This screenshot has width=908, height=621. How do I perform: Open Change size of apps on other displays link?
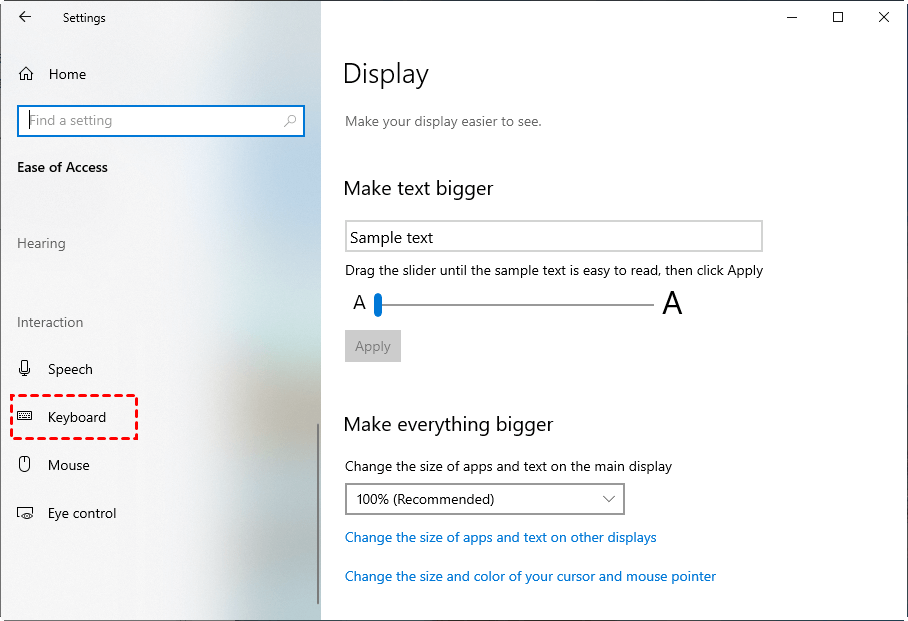point(500,538)
